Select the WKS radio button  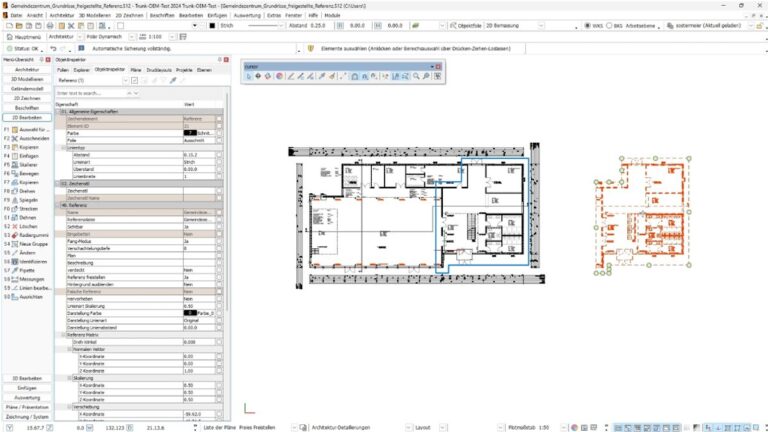587,25
